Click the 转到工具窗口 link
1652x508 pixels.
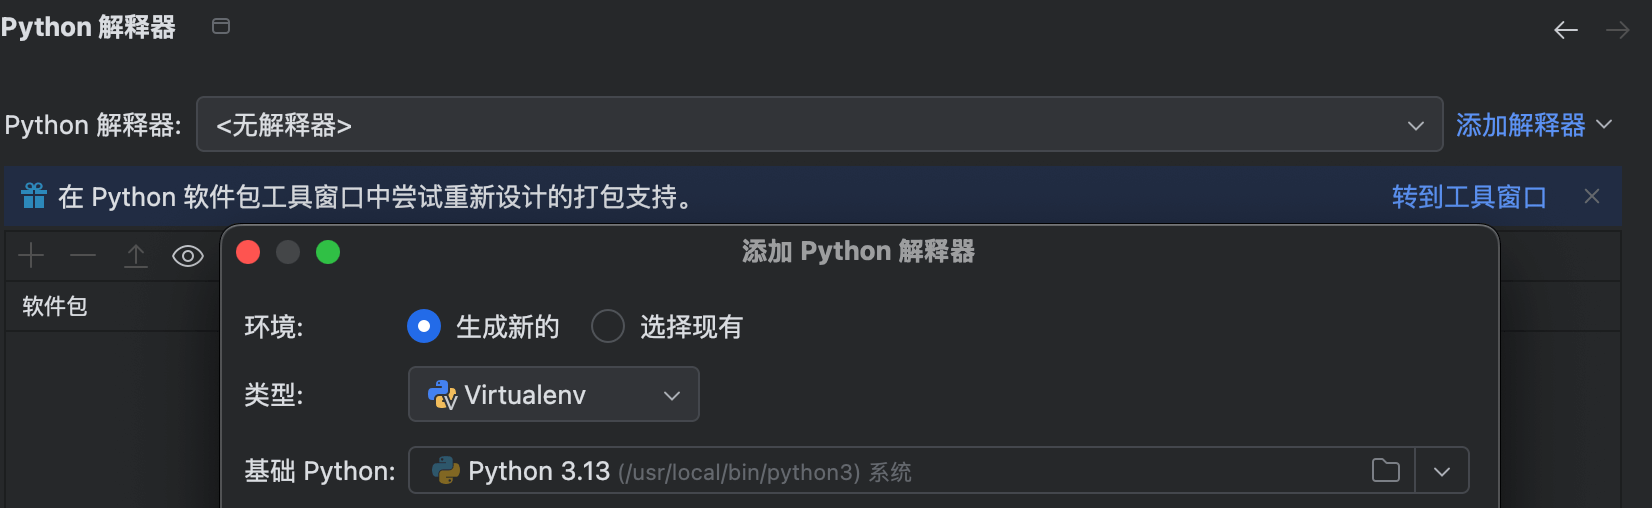click(1469, 197)
